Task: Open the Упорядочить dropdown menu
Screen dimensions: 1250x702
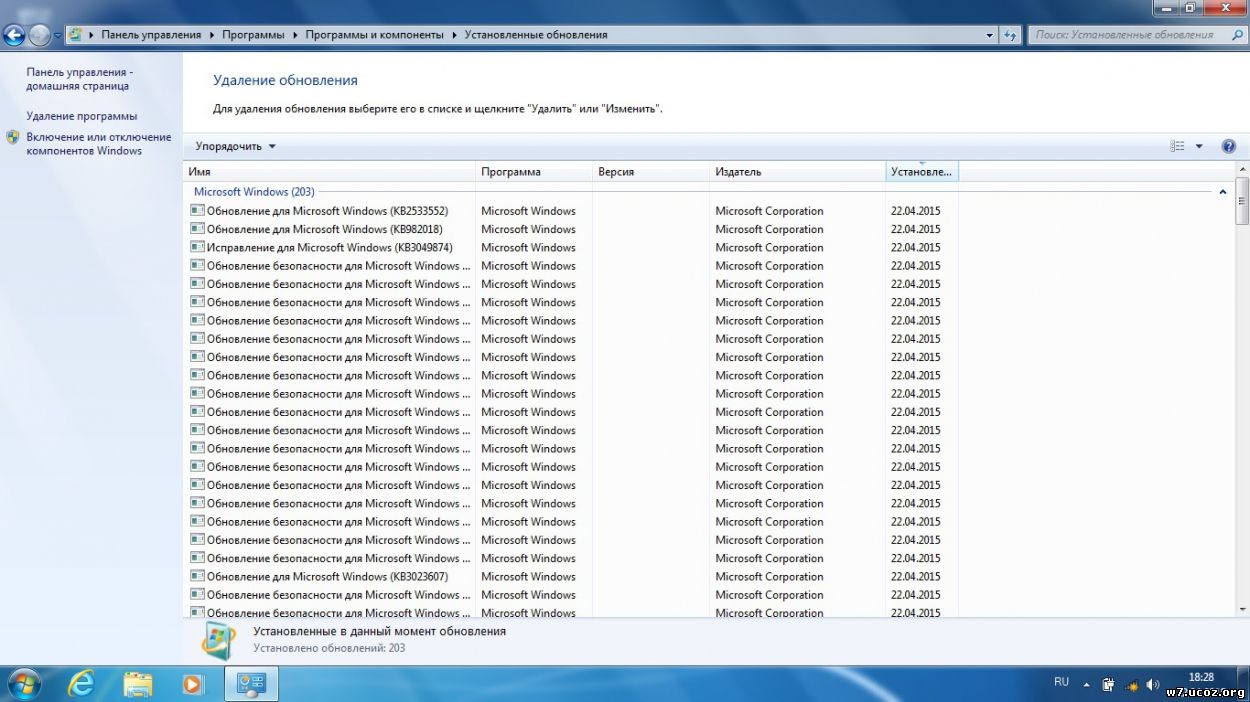Action: click(x=235, y=146)
